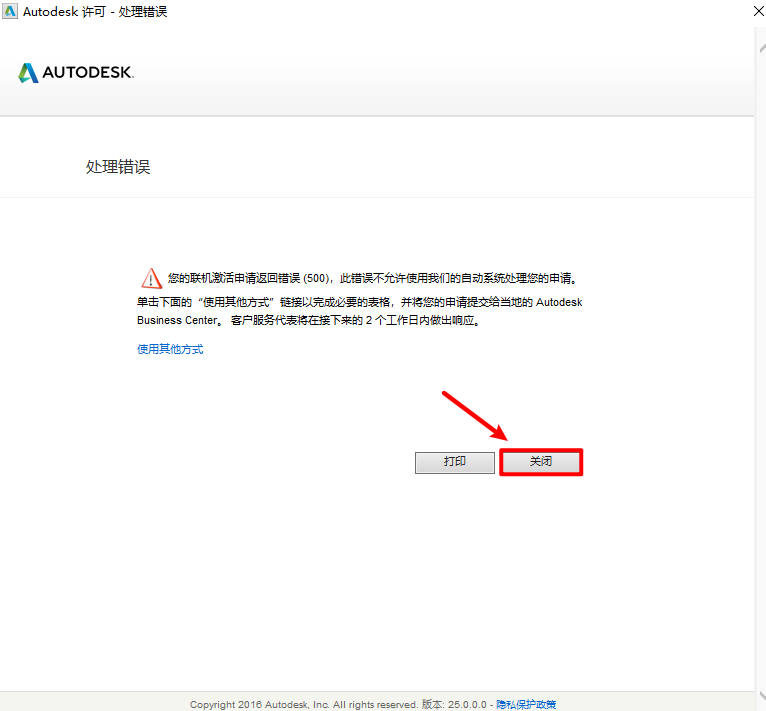Click the Autodesk 'A' logo mark in the header
This screenshot has width=766, height=711.
pos(28,73)
